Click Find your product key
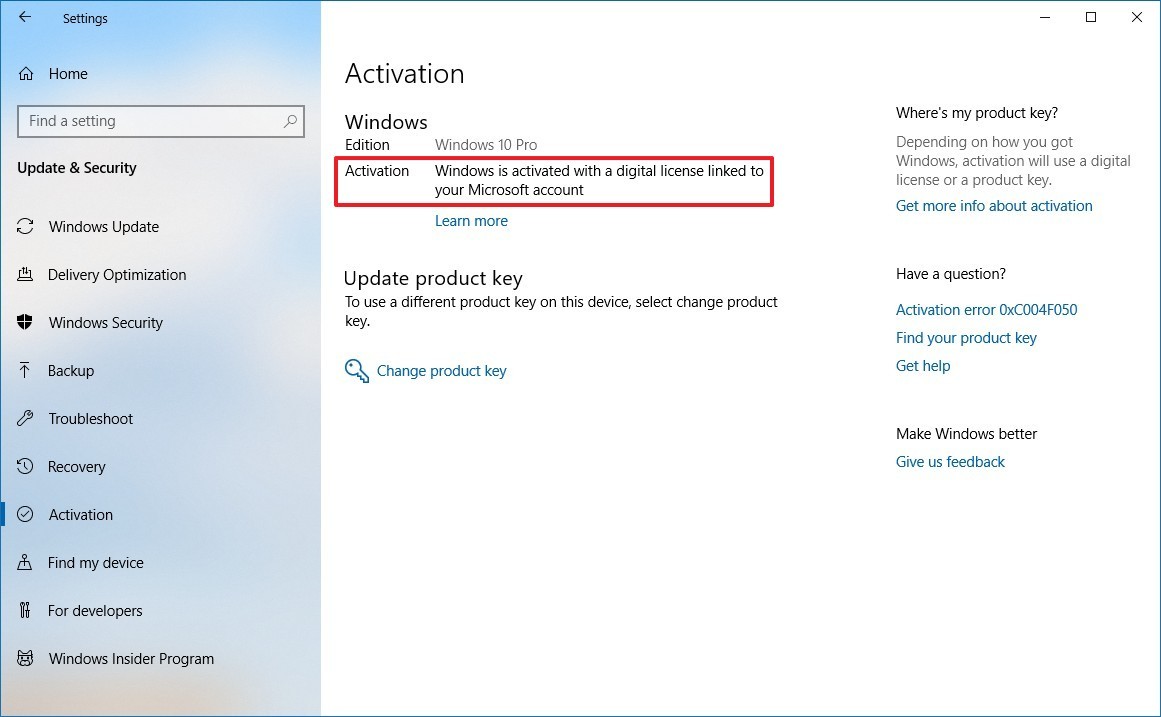This screenshot has height=717, width=1161. (x=966, y=337)
